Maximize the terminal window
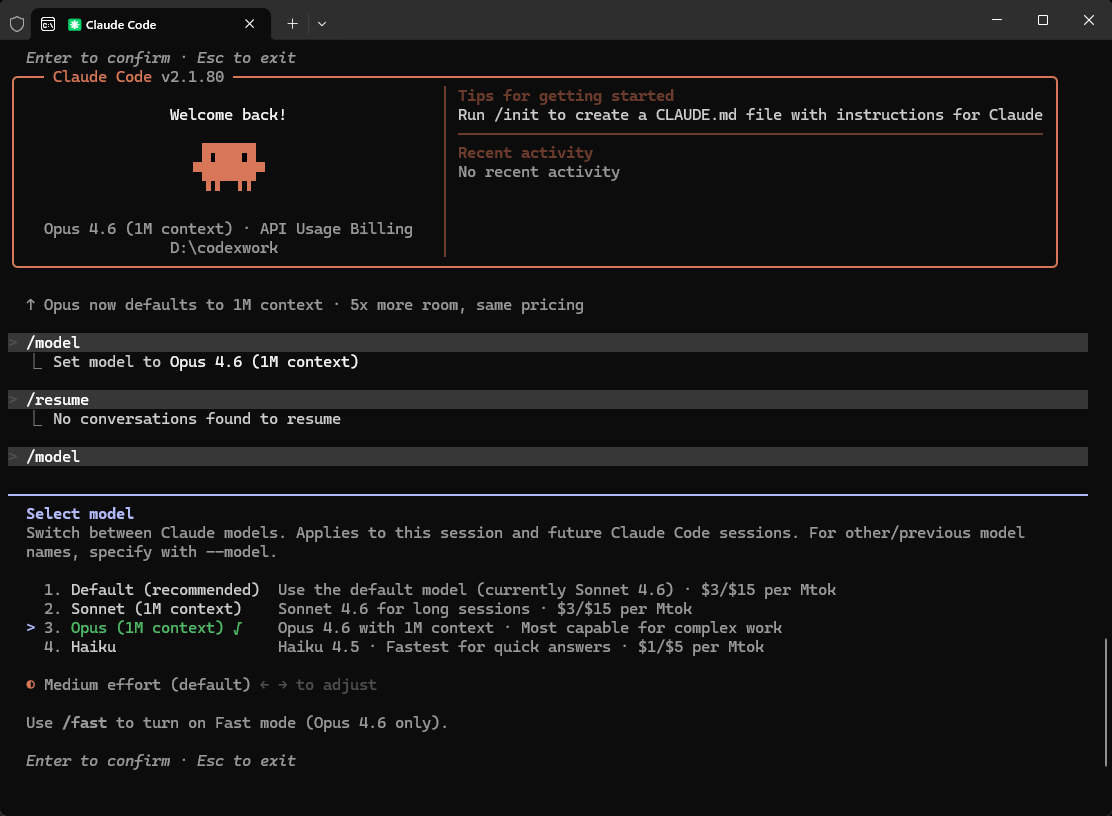Image resolution: width=1112 pixels, height=816 pixels. (1042, 20)
